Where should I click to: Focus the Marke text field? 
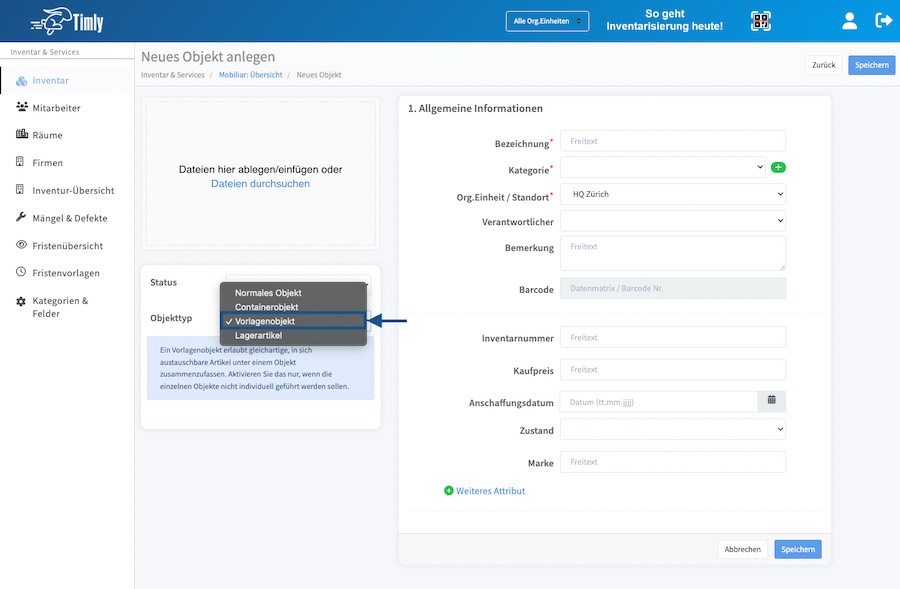click(673, 462)
